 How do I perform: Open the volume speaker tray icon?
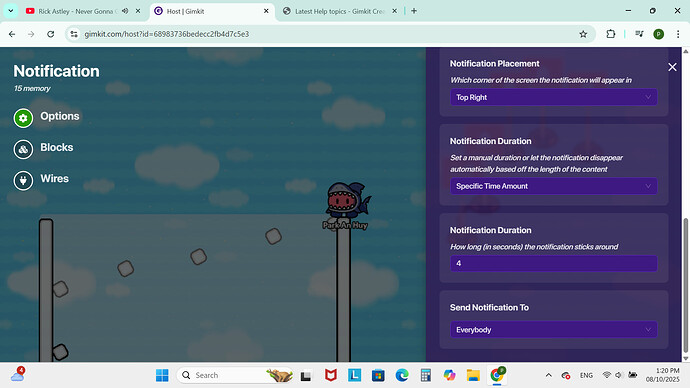[618, 375]
